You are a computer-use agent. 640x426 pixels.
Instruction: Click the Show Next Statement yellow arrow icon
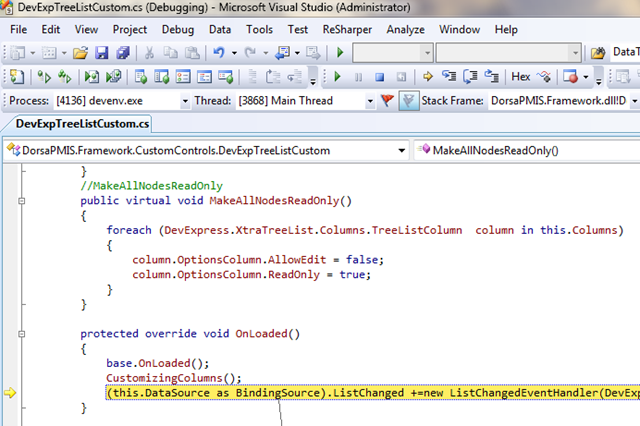[427, 76]
